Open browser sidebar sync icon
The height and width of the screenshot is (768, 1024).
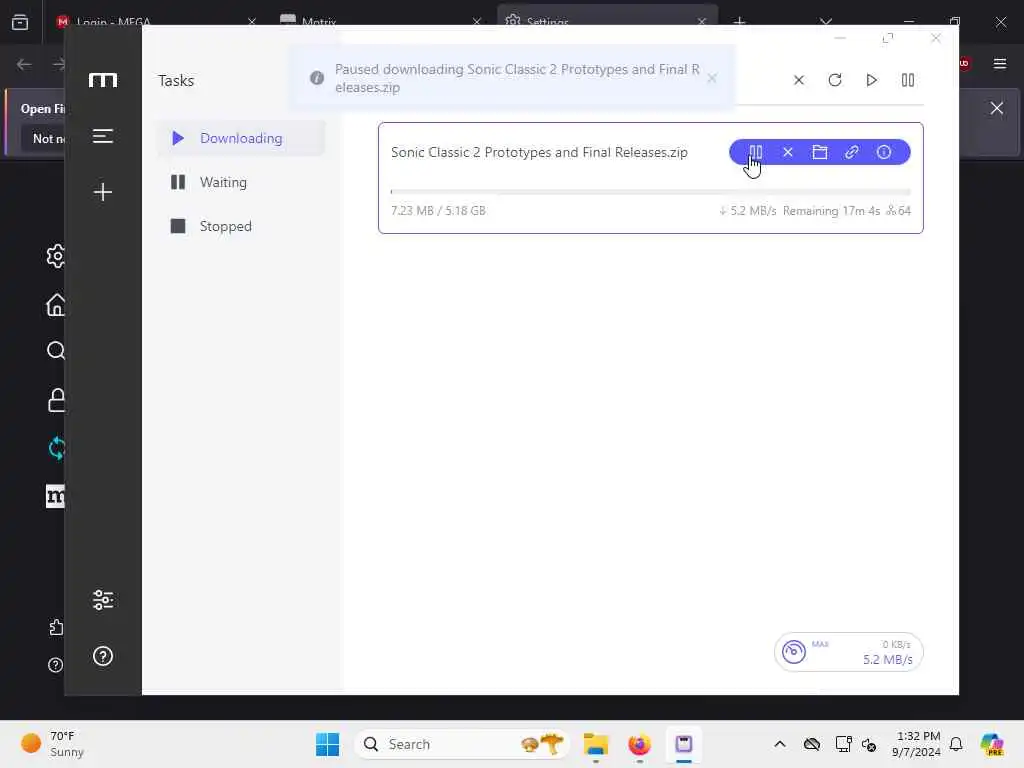pos(56,448)
